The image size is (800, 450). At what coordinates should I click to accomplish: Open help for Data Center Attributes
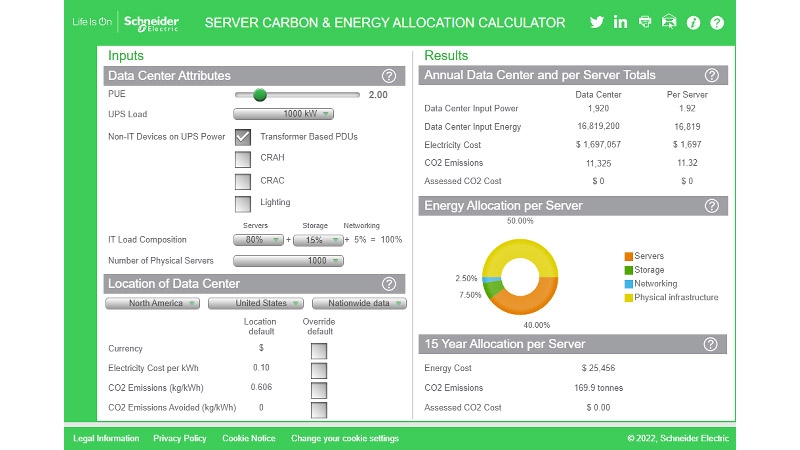(389, 76)
